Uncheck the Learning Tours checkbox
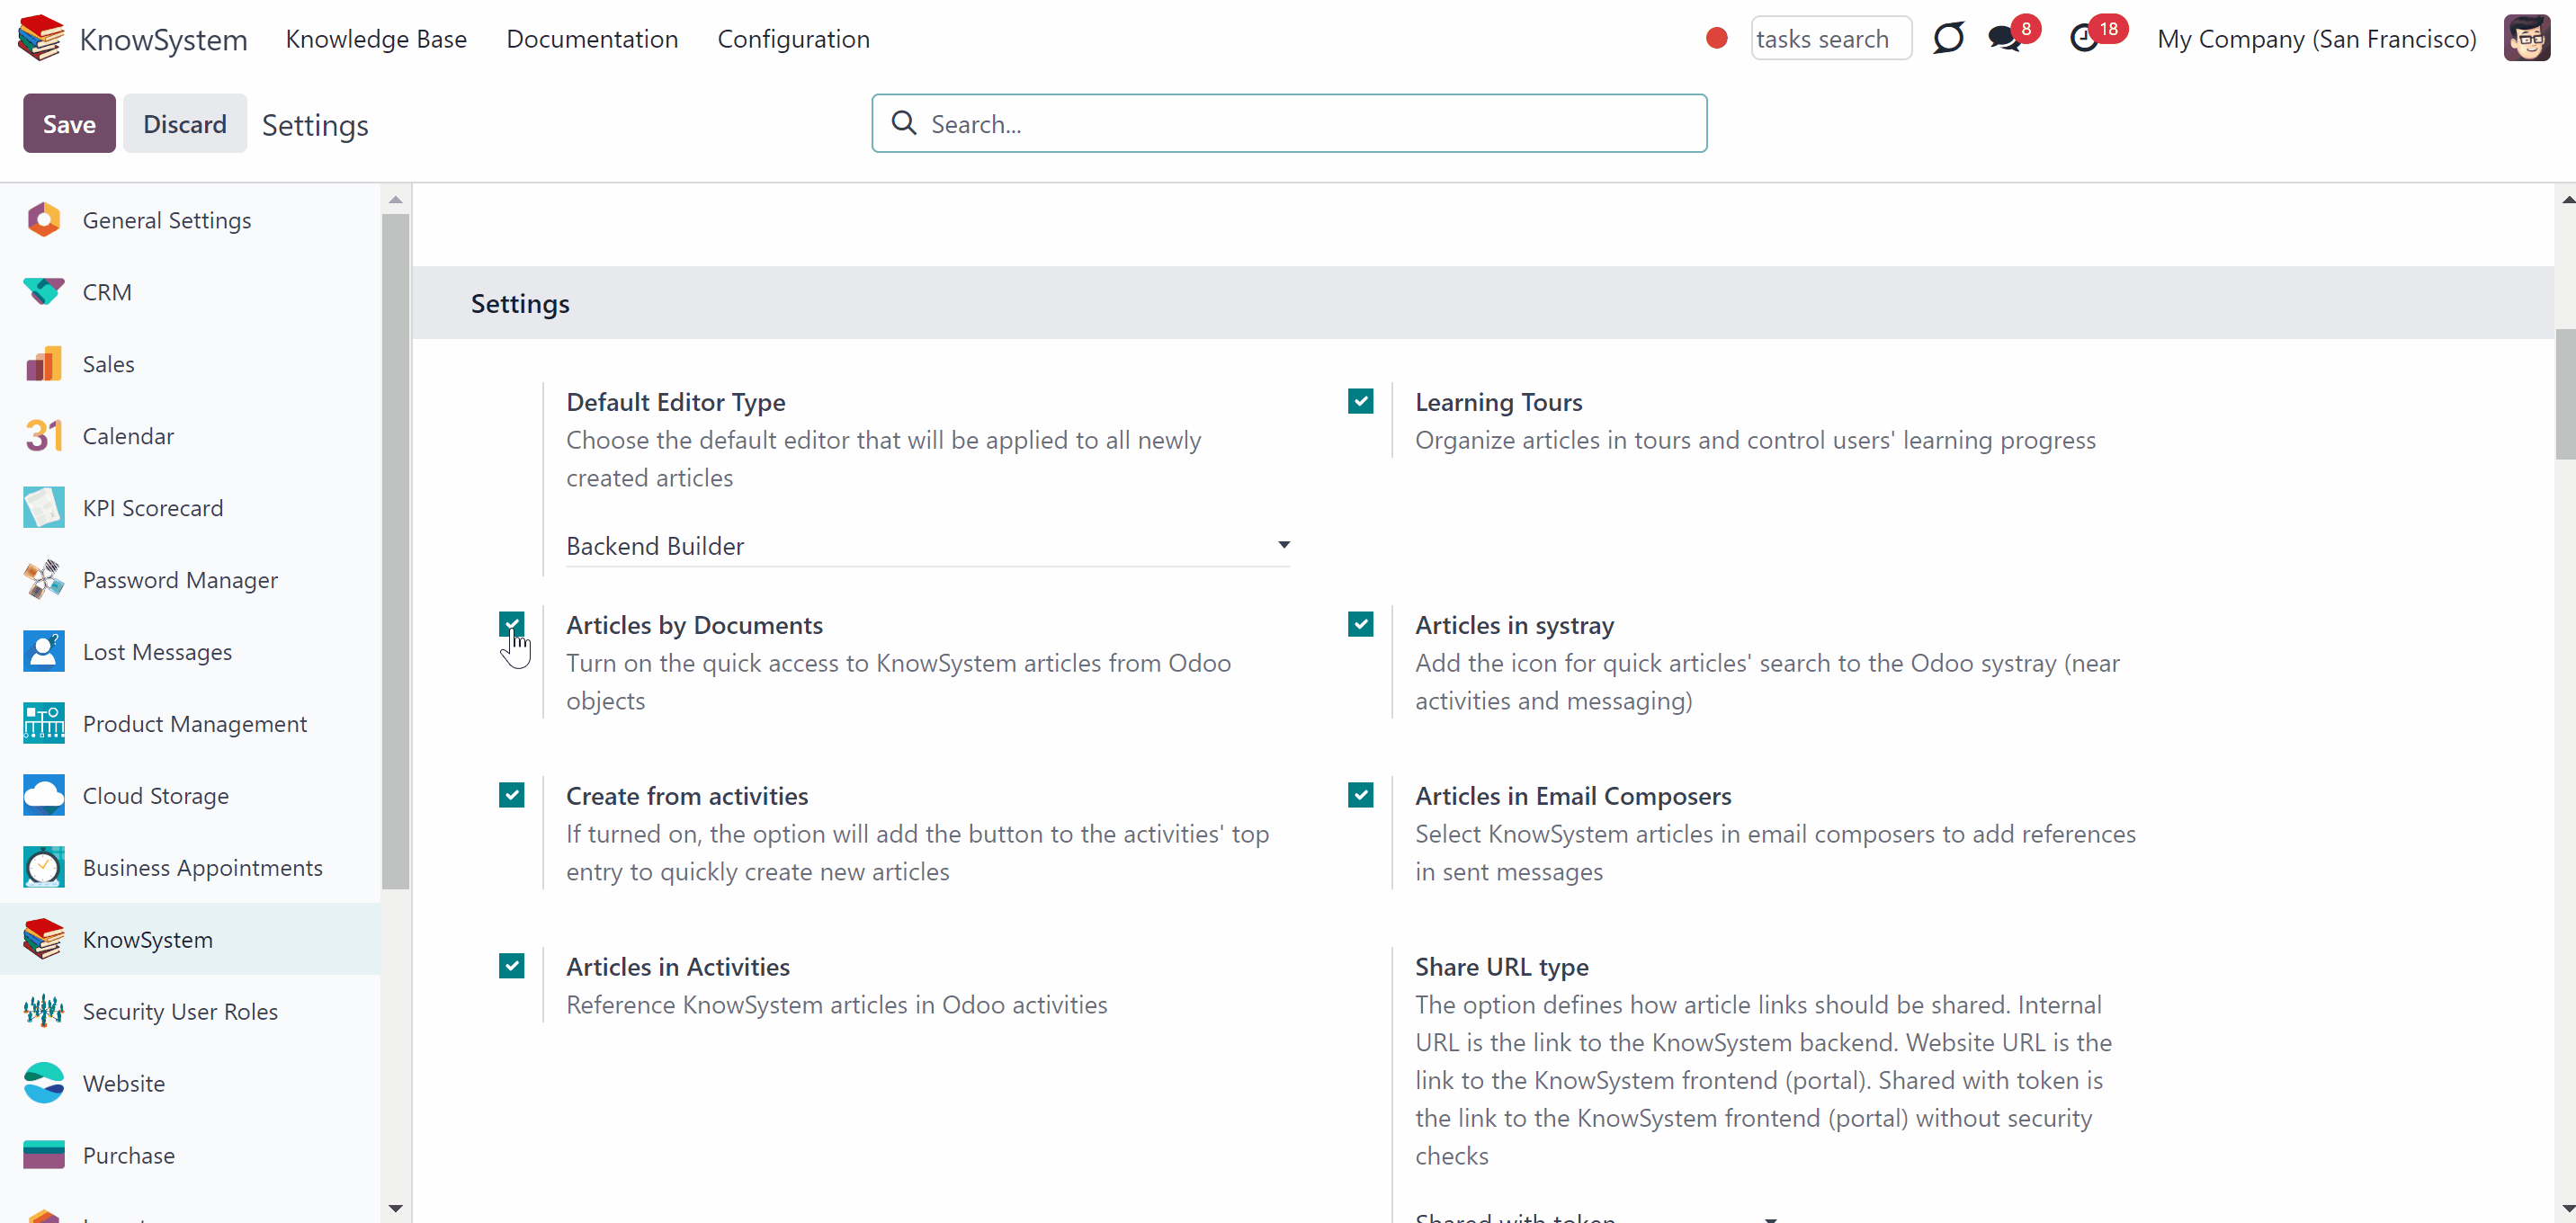 click(1360, 401)
